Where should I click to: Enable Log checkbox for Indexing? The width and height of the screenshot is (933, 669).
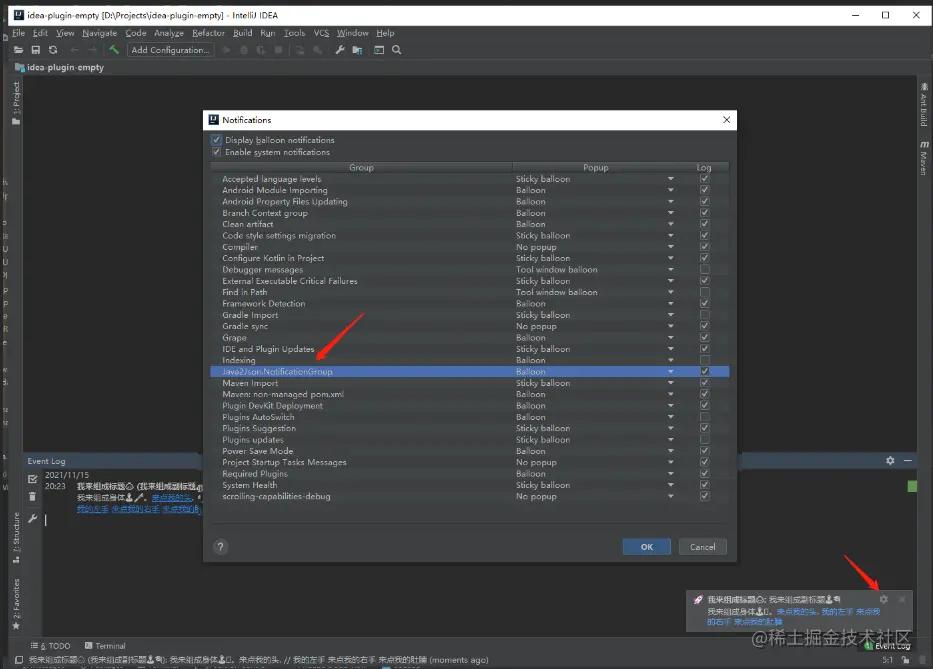pos(705,360)
